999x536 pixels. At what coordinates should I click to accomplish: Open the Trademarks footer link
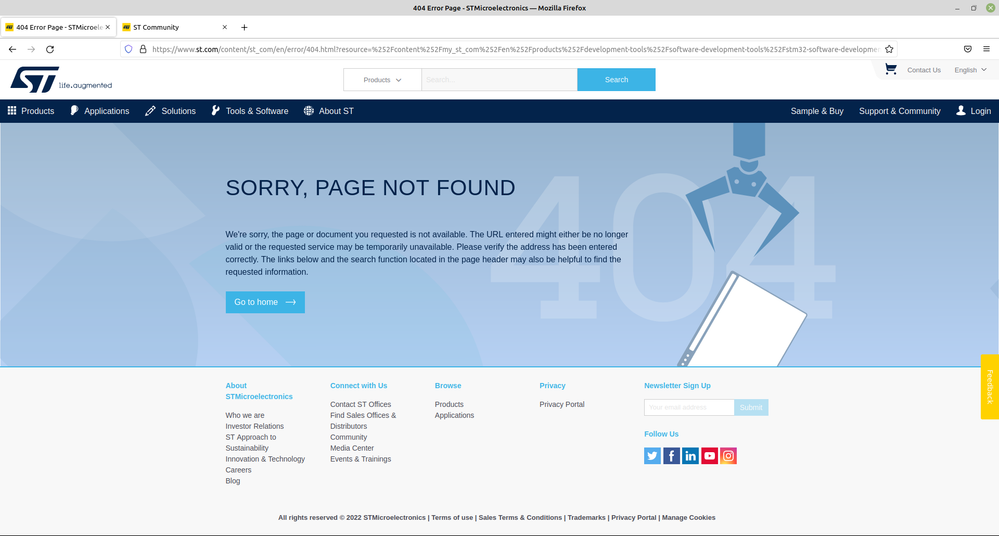[586, 518]
